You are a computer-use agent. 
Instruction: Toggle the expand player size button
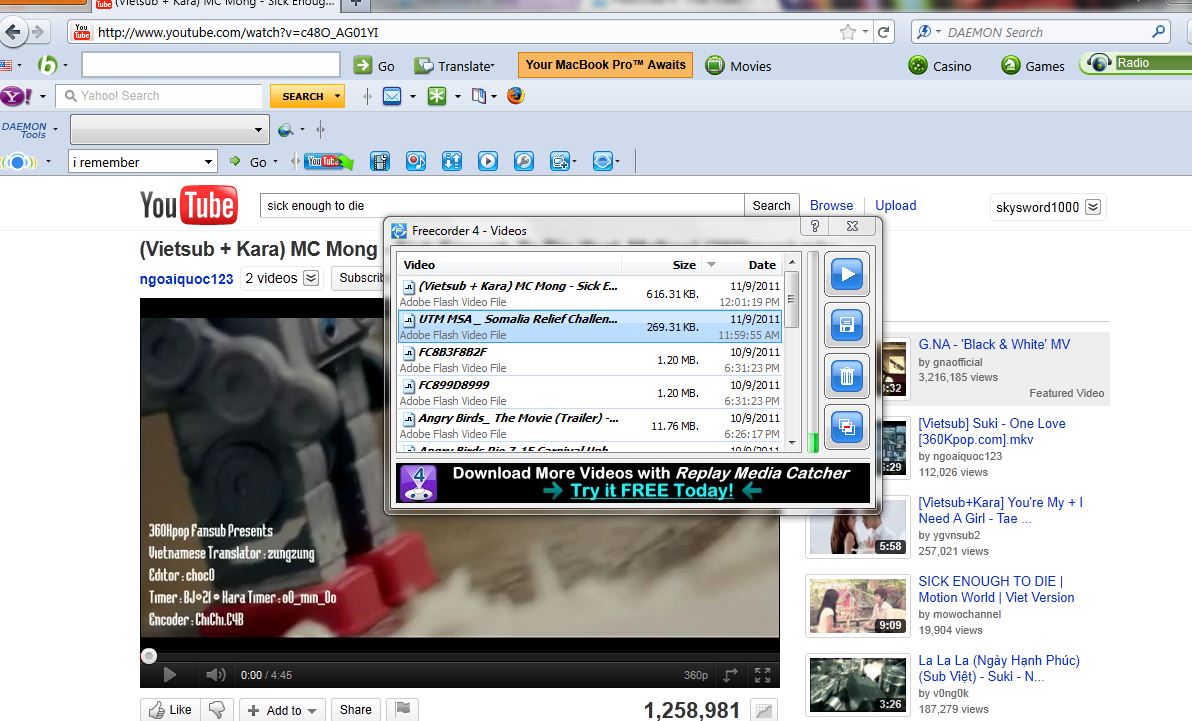tap(731, 675)
